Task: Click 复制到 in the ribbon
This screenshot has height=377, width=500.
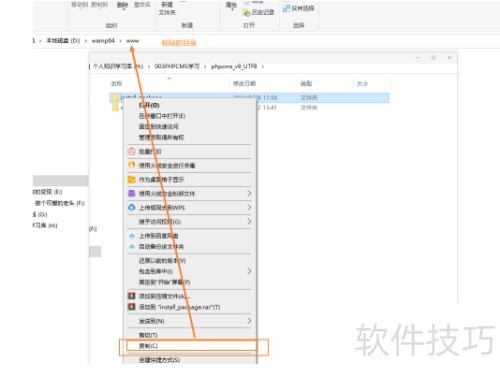Action: pos(99,5)
